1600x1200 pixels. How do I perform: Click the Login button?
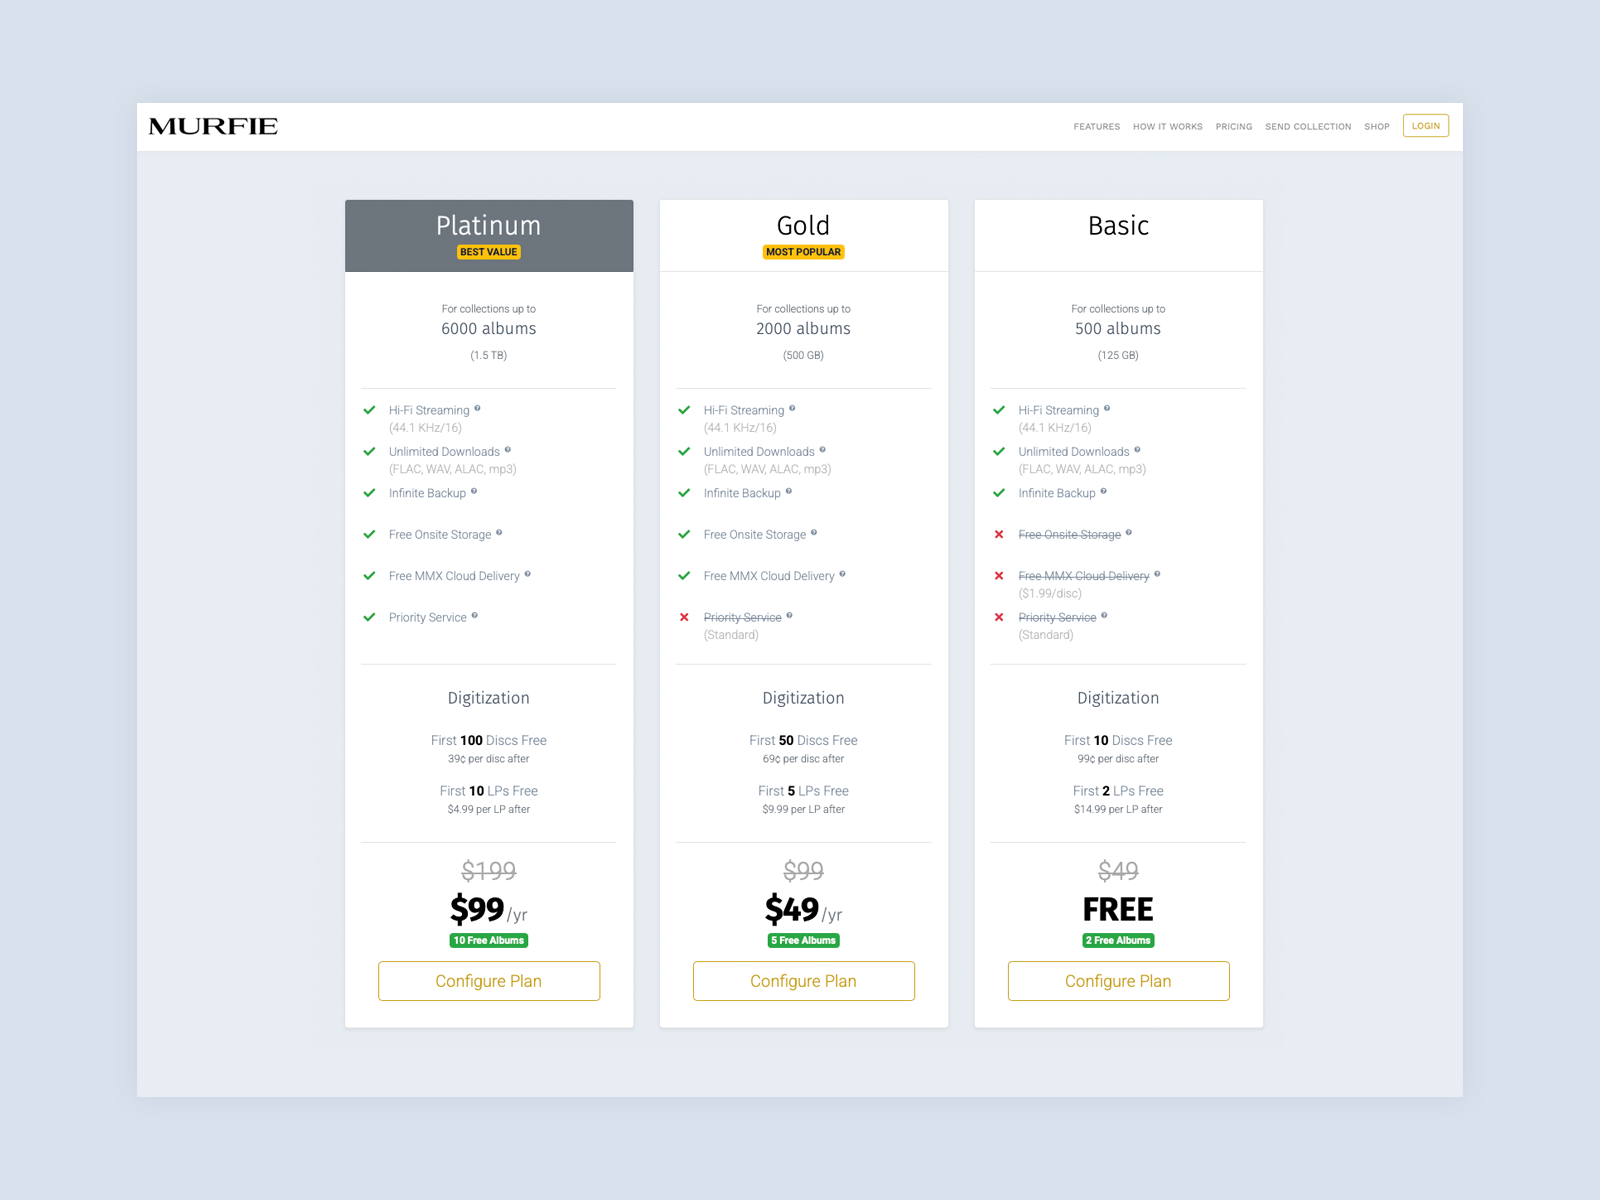click(1426, 126)
